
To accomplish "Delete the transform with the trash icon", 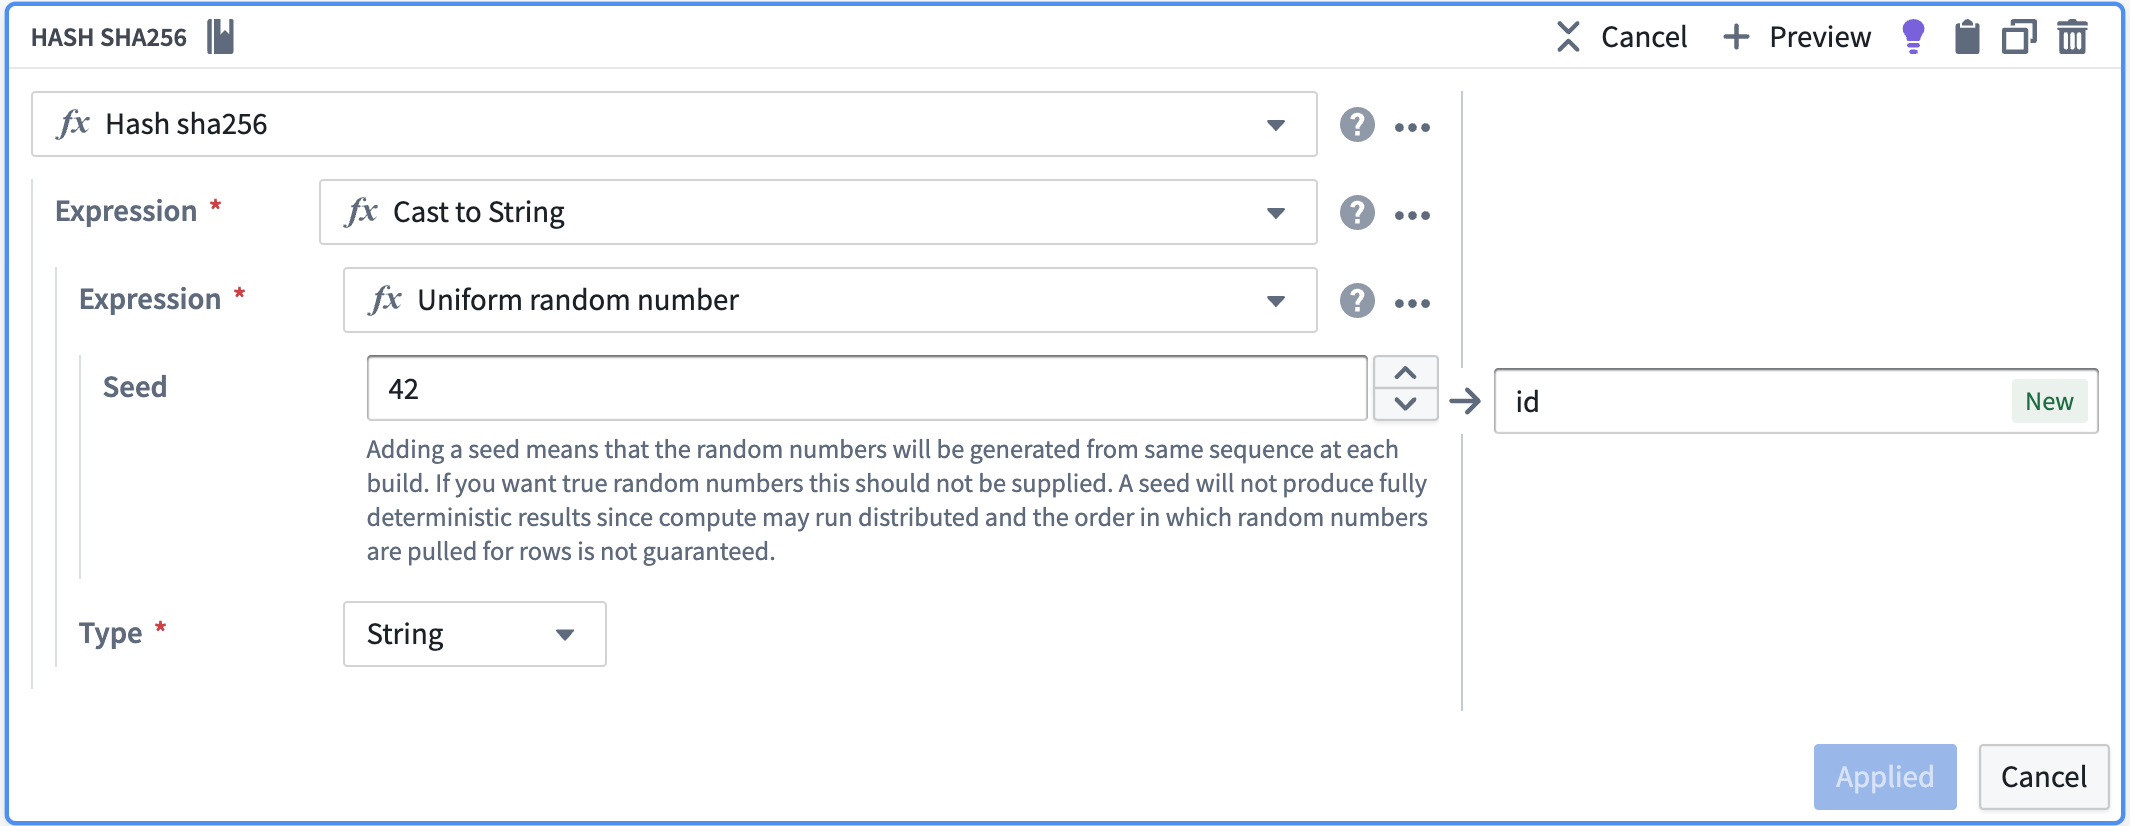I will point(2072,36).
